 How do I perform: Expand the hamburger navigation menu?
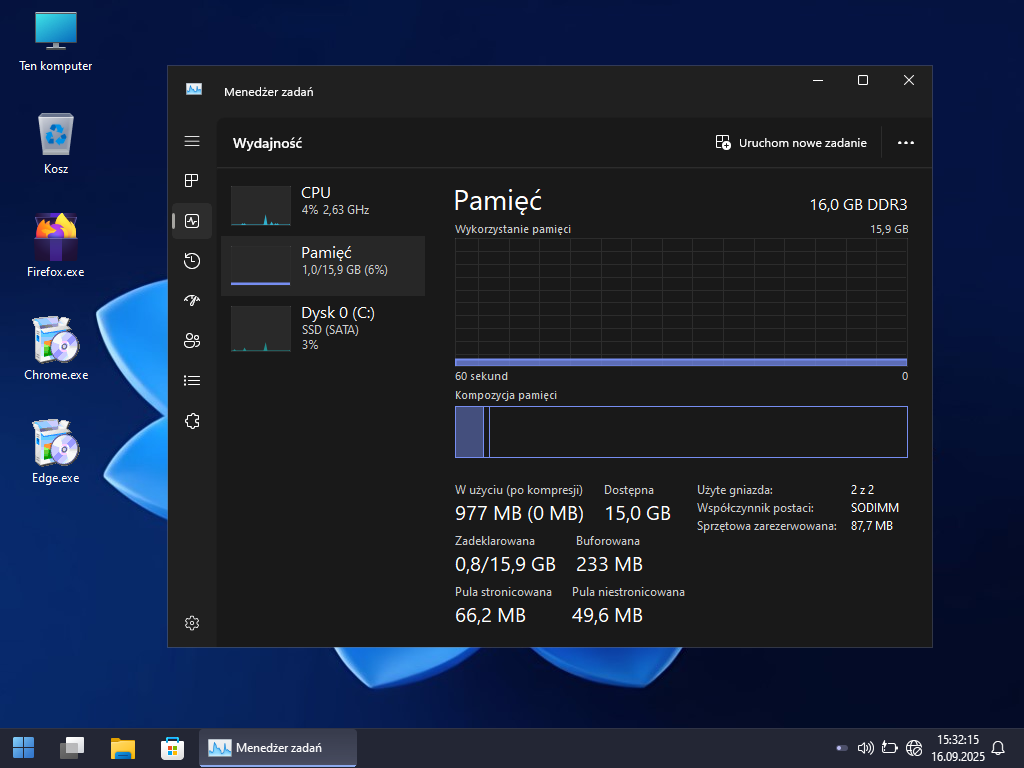[x=192, y=142]
